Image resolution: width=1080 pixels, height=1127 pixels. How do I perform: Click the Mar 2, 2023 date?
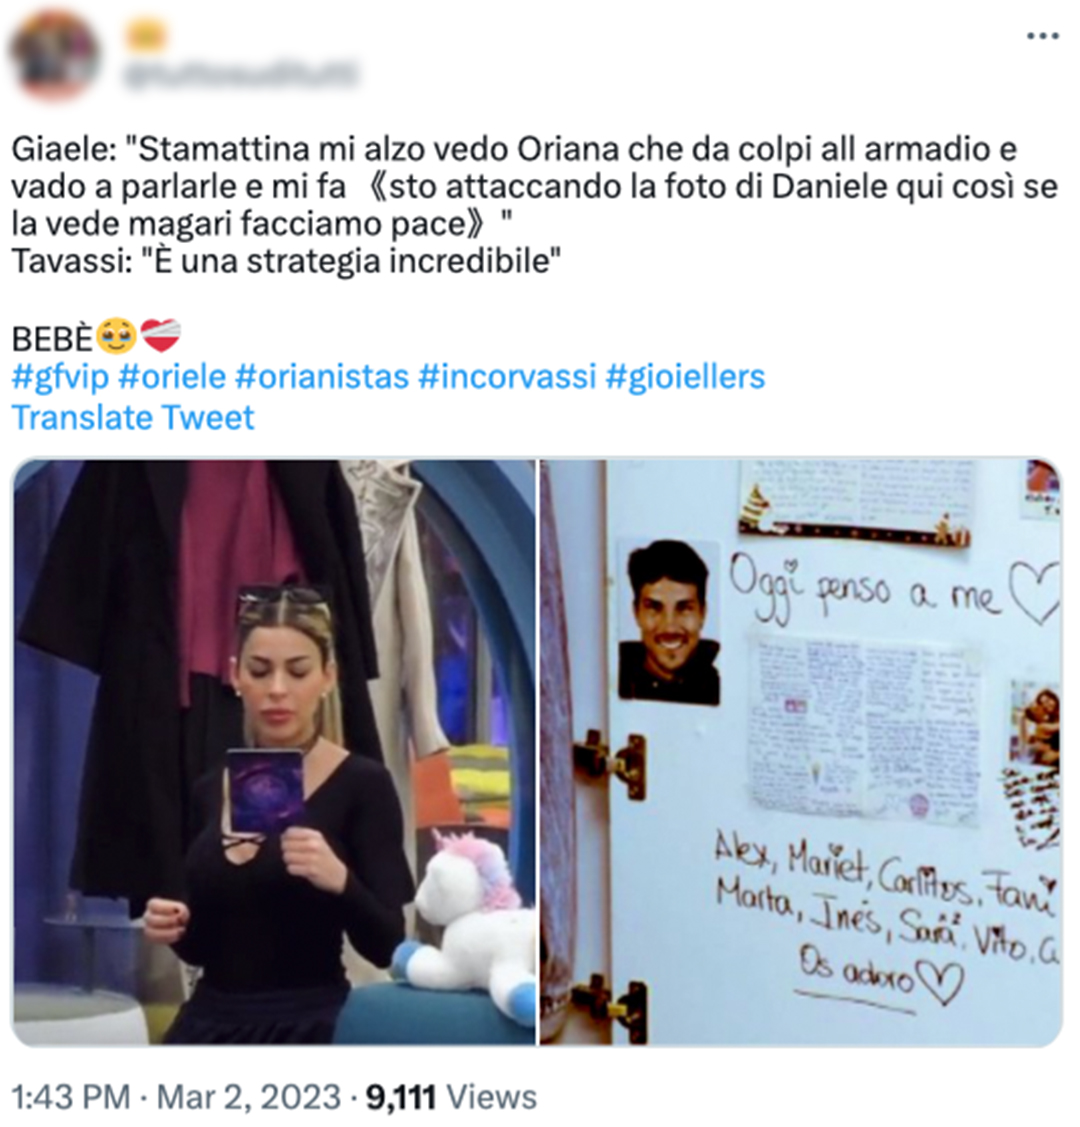[249, 1098]
